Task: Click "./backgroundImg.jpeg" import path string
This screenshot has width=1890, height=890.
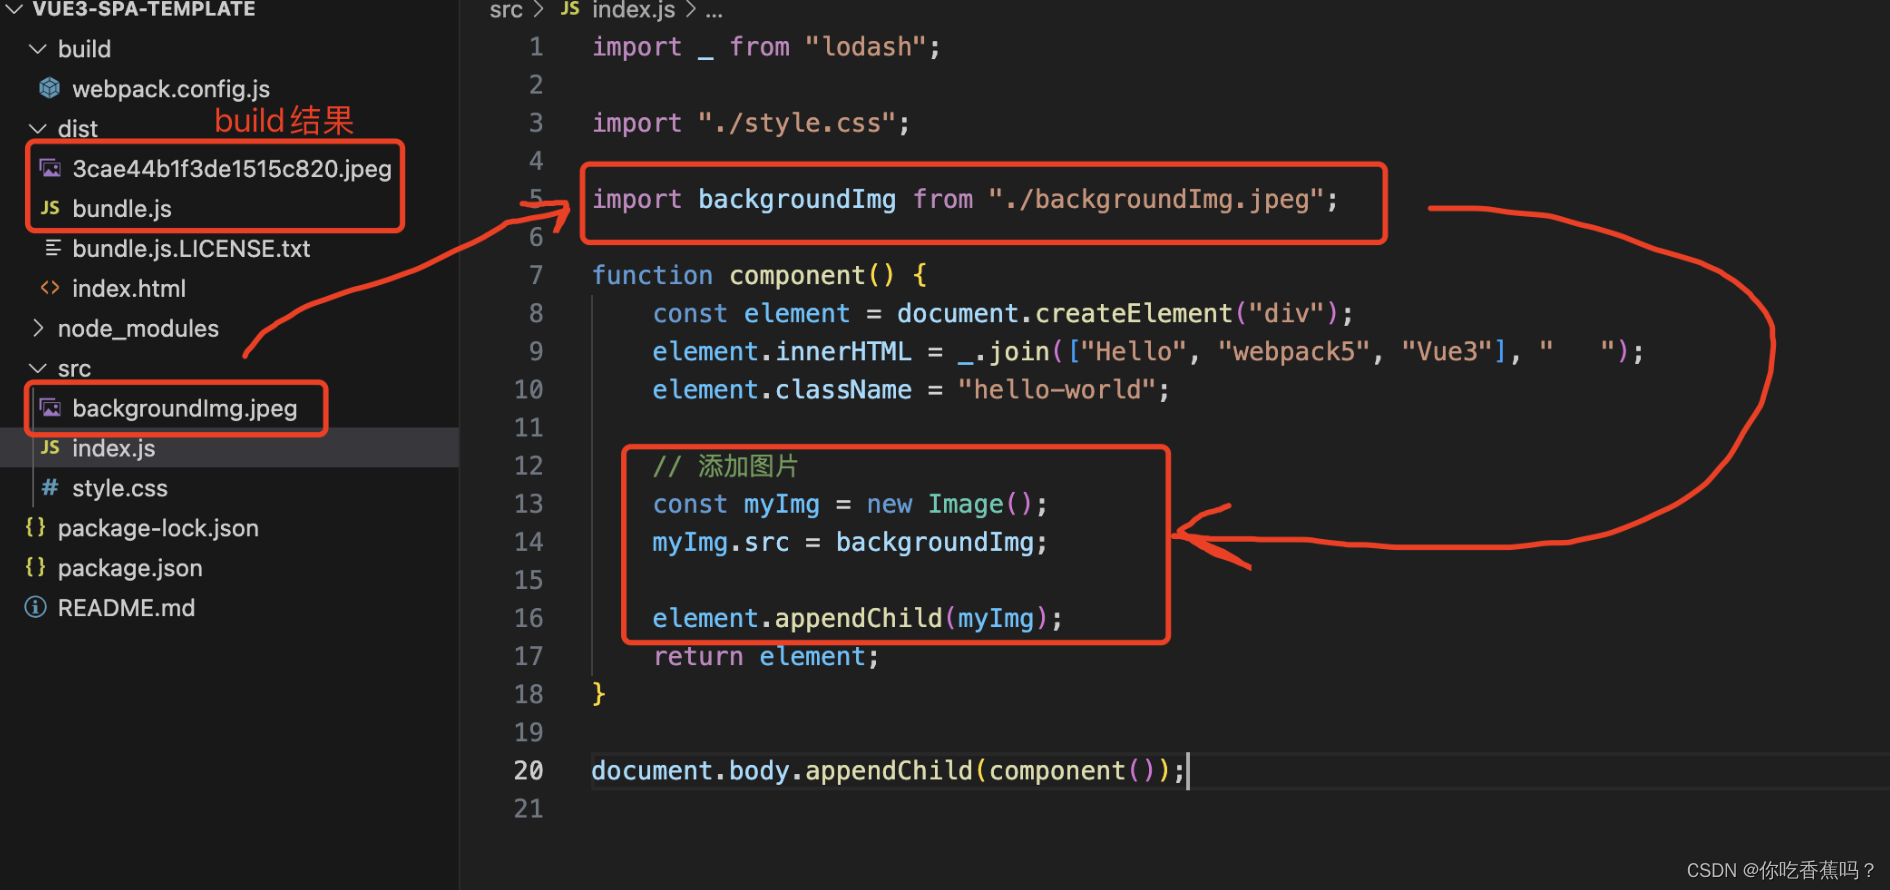Action: (1157, 199)
